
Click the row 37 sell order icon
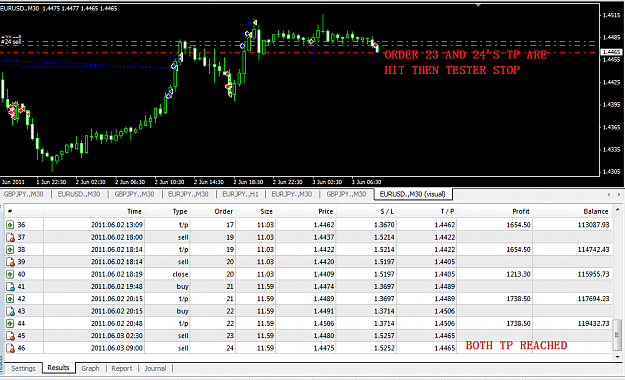tap(10, 237)
